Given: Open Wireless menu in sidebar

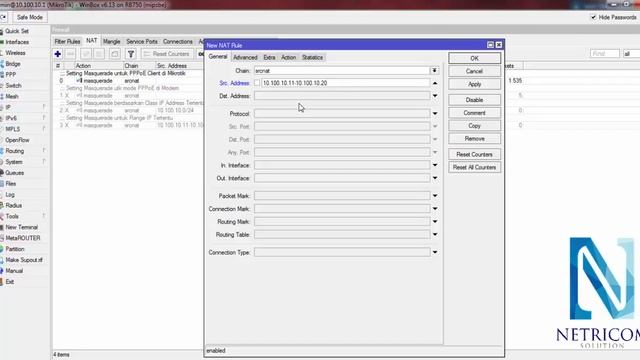Looking at the screenshot, I should coord(16,53).
